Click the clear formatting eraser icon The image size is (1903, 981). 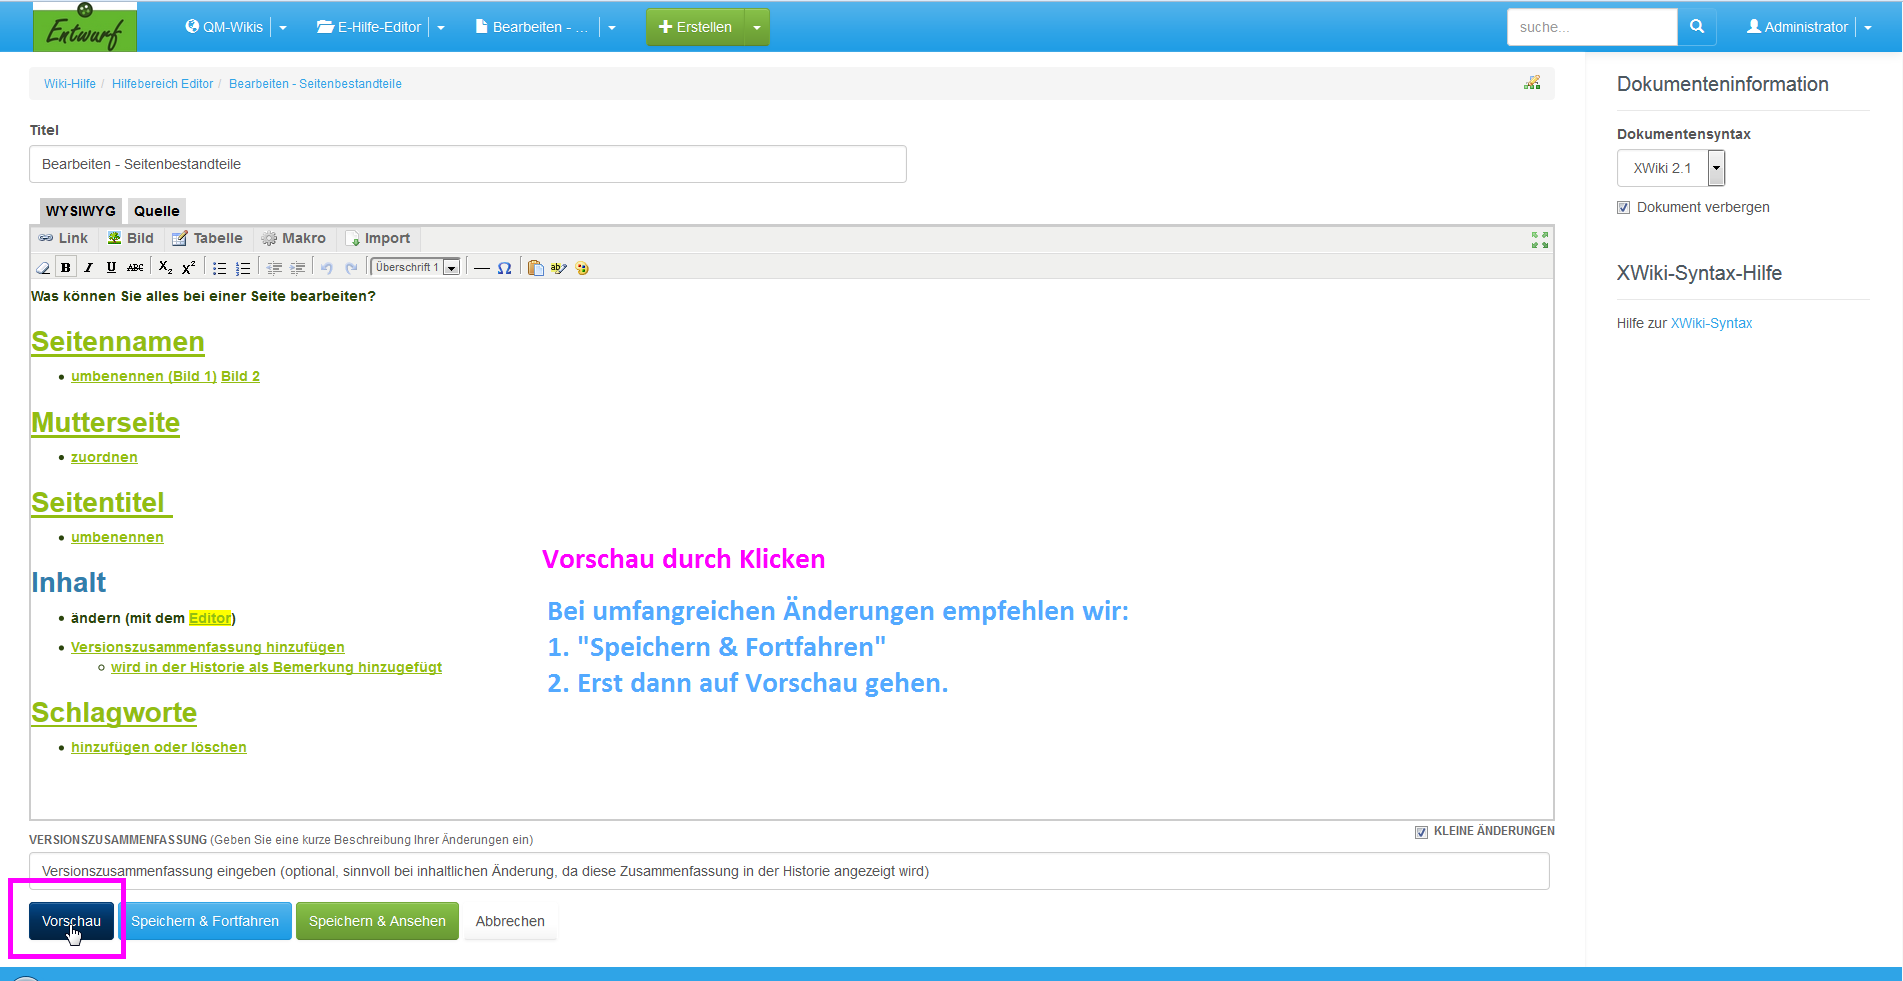[43, 268]
